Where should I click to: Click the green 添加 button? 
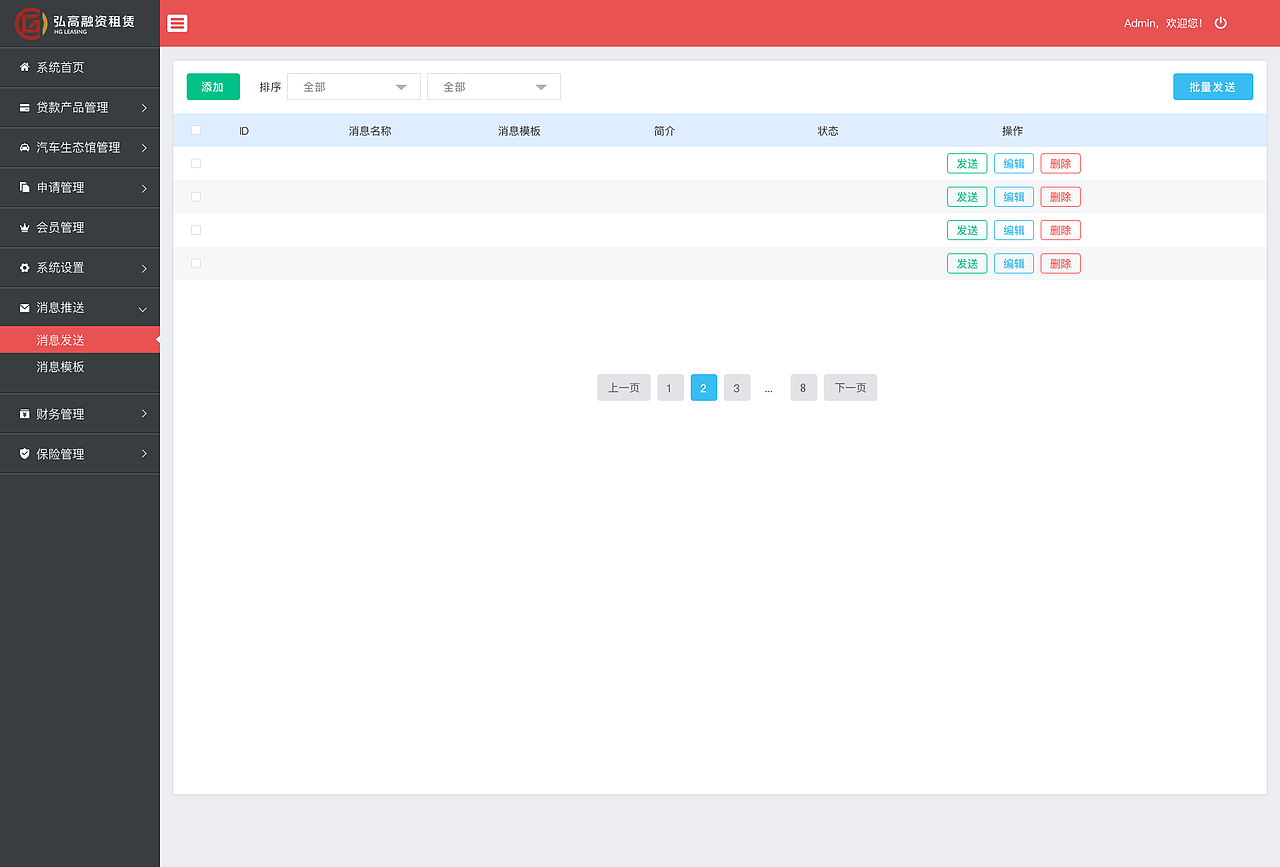click(x=213, y=87)
